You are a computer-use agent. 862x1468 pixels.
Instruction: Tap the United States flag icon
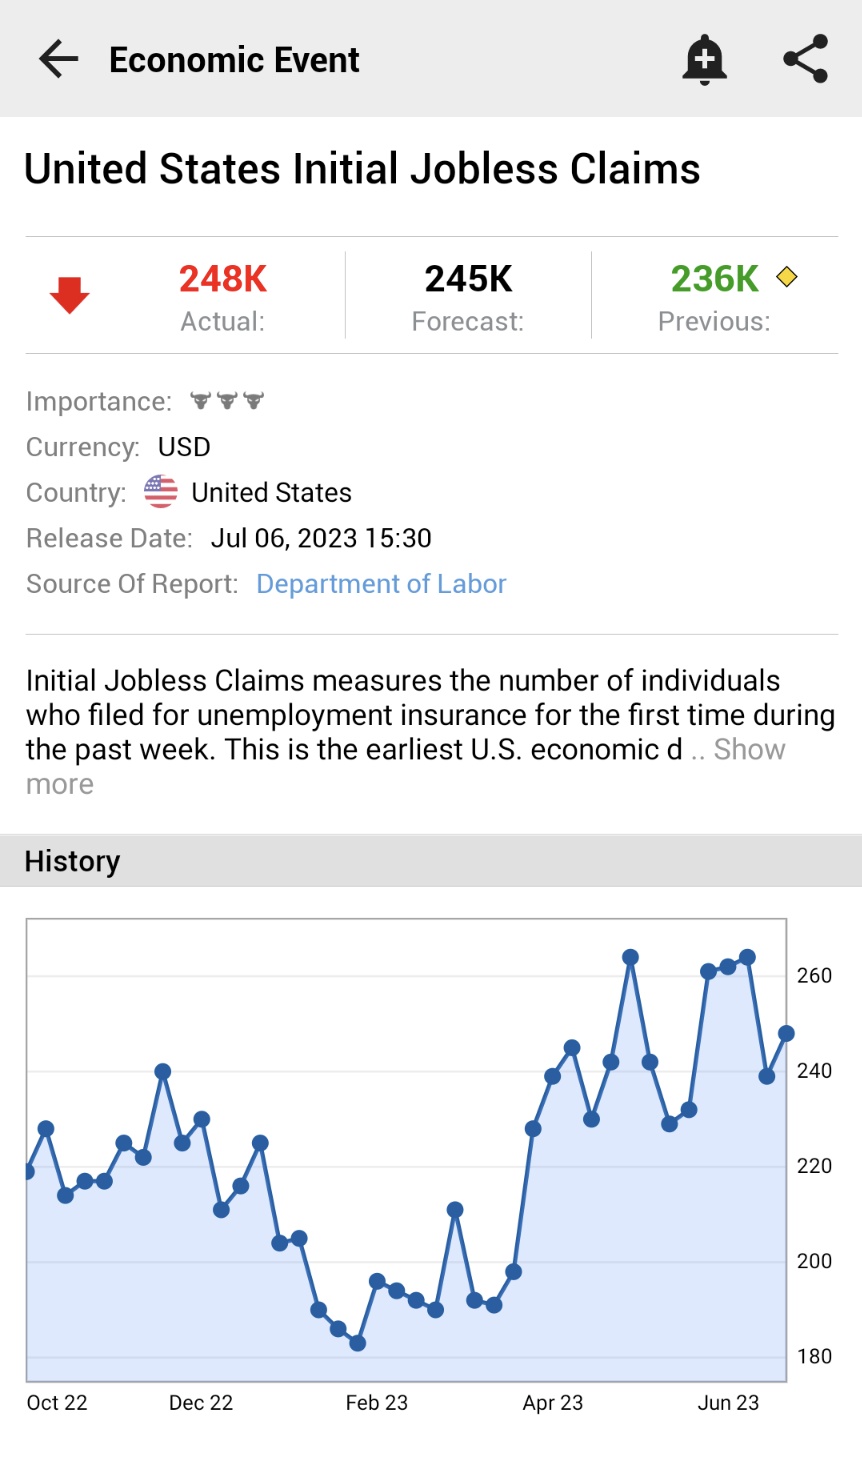point(161,492)
